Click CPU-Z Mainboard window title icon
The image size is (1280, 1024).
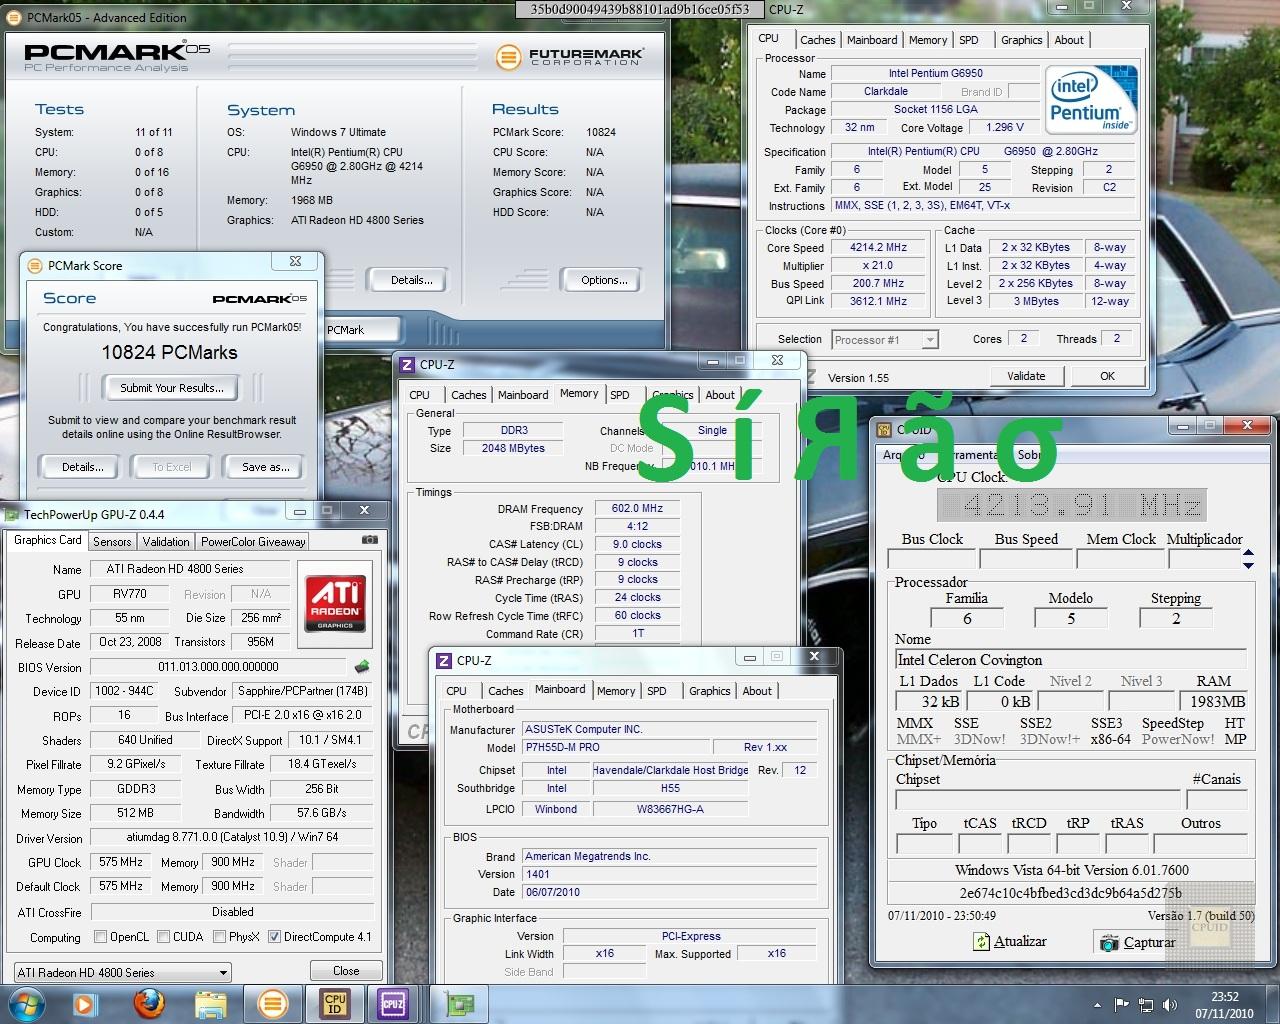445,661
